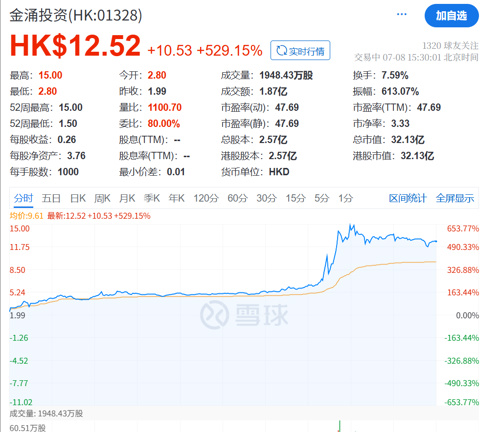Open the 周K weekly chart tab

[x=102, y=198]
